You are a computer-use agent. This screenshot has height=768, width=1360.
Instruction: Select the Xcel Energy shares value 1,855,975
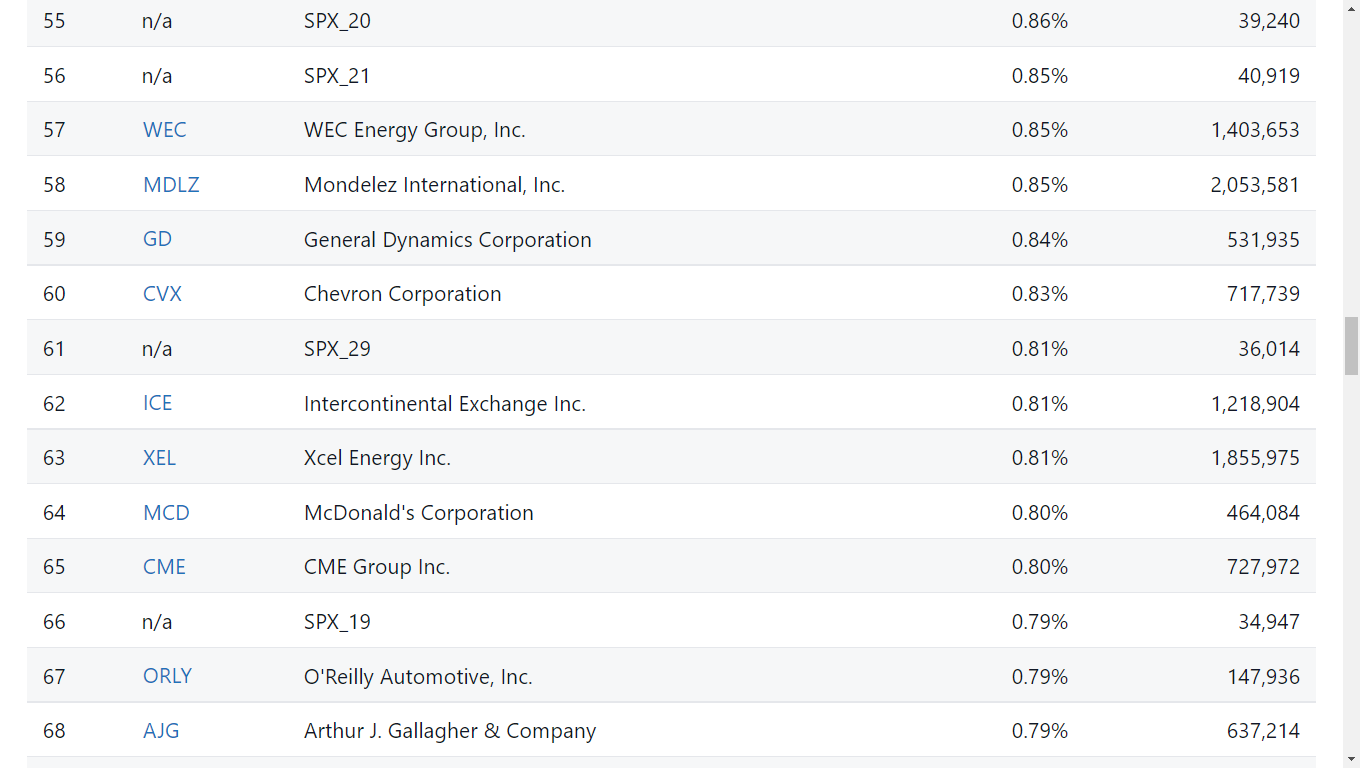(x=1255, y=458)
